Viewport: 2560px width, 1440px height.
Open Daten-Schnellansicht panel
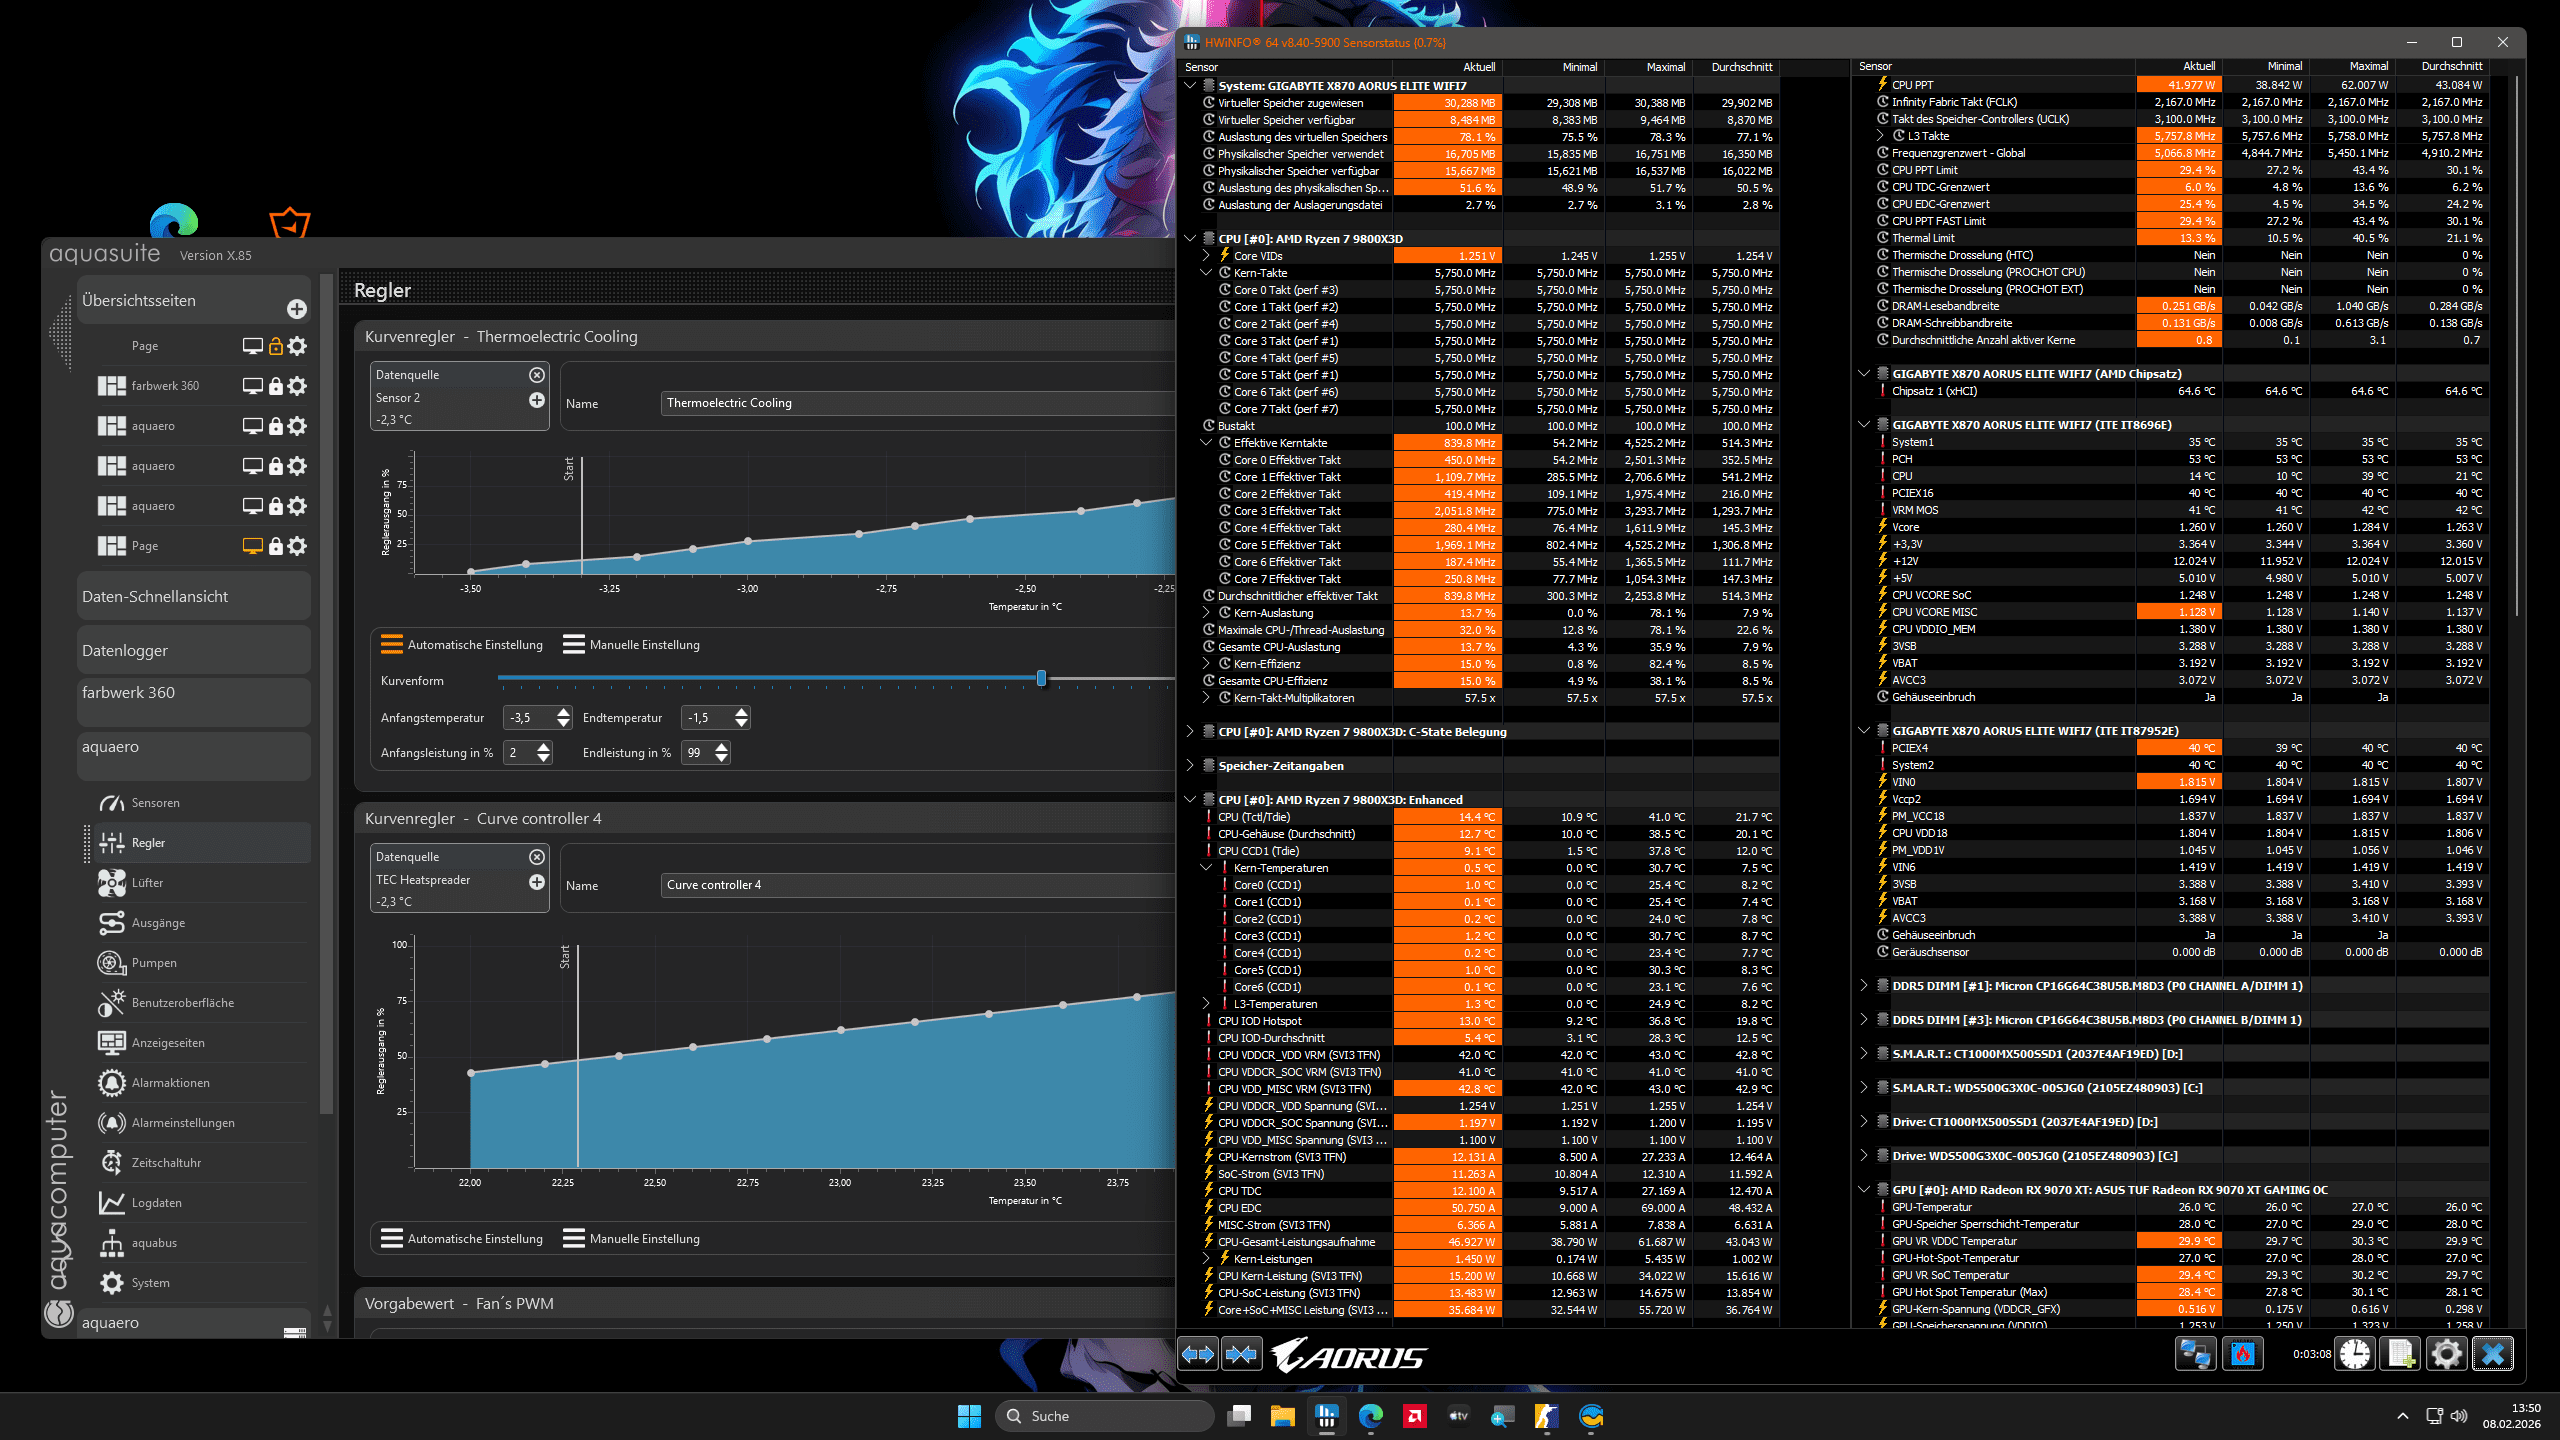point(155,597)
